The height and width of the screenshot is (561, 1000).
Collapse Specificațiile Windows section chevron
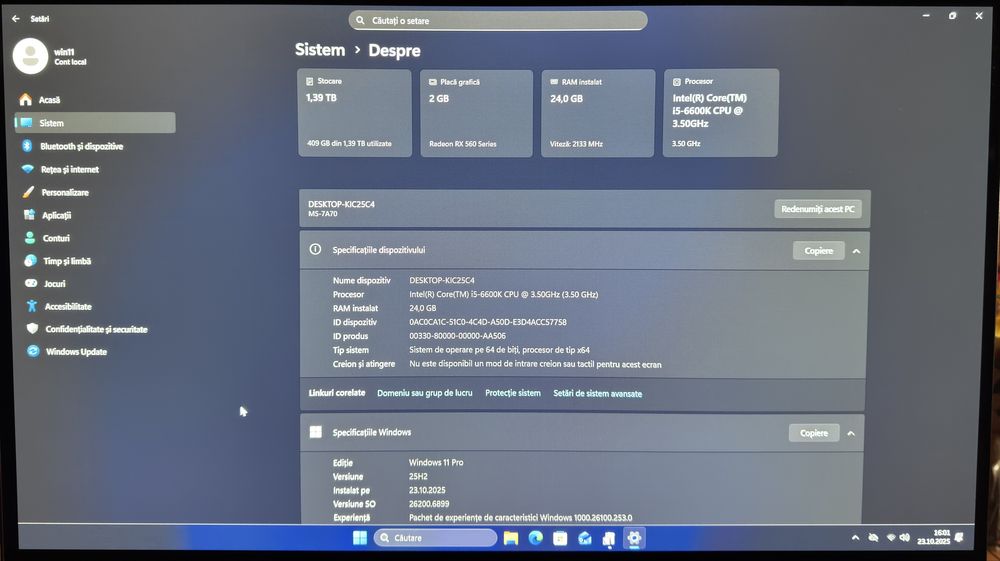pyautogui.click(x=851, y=434)
